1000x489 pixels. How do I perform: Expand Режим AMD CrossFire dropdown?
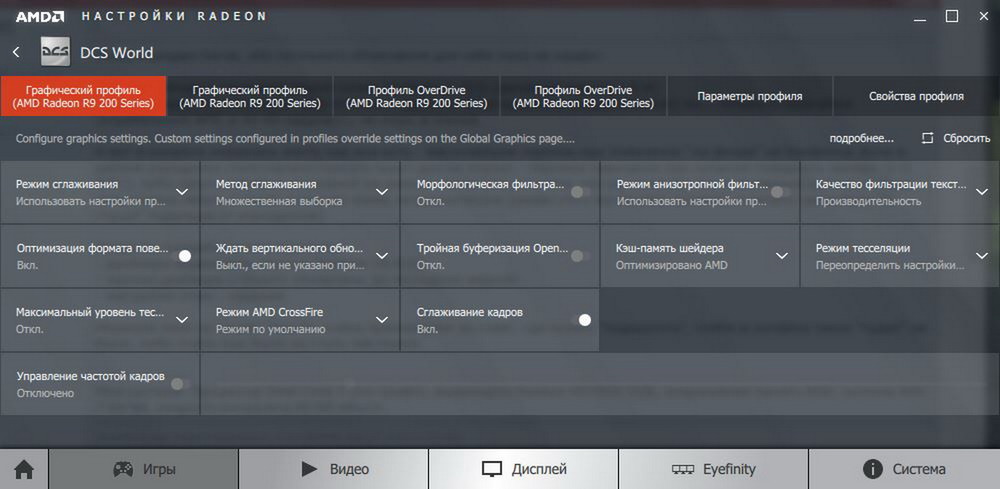click(x=381, y=319)
